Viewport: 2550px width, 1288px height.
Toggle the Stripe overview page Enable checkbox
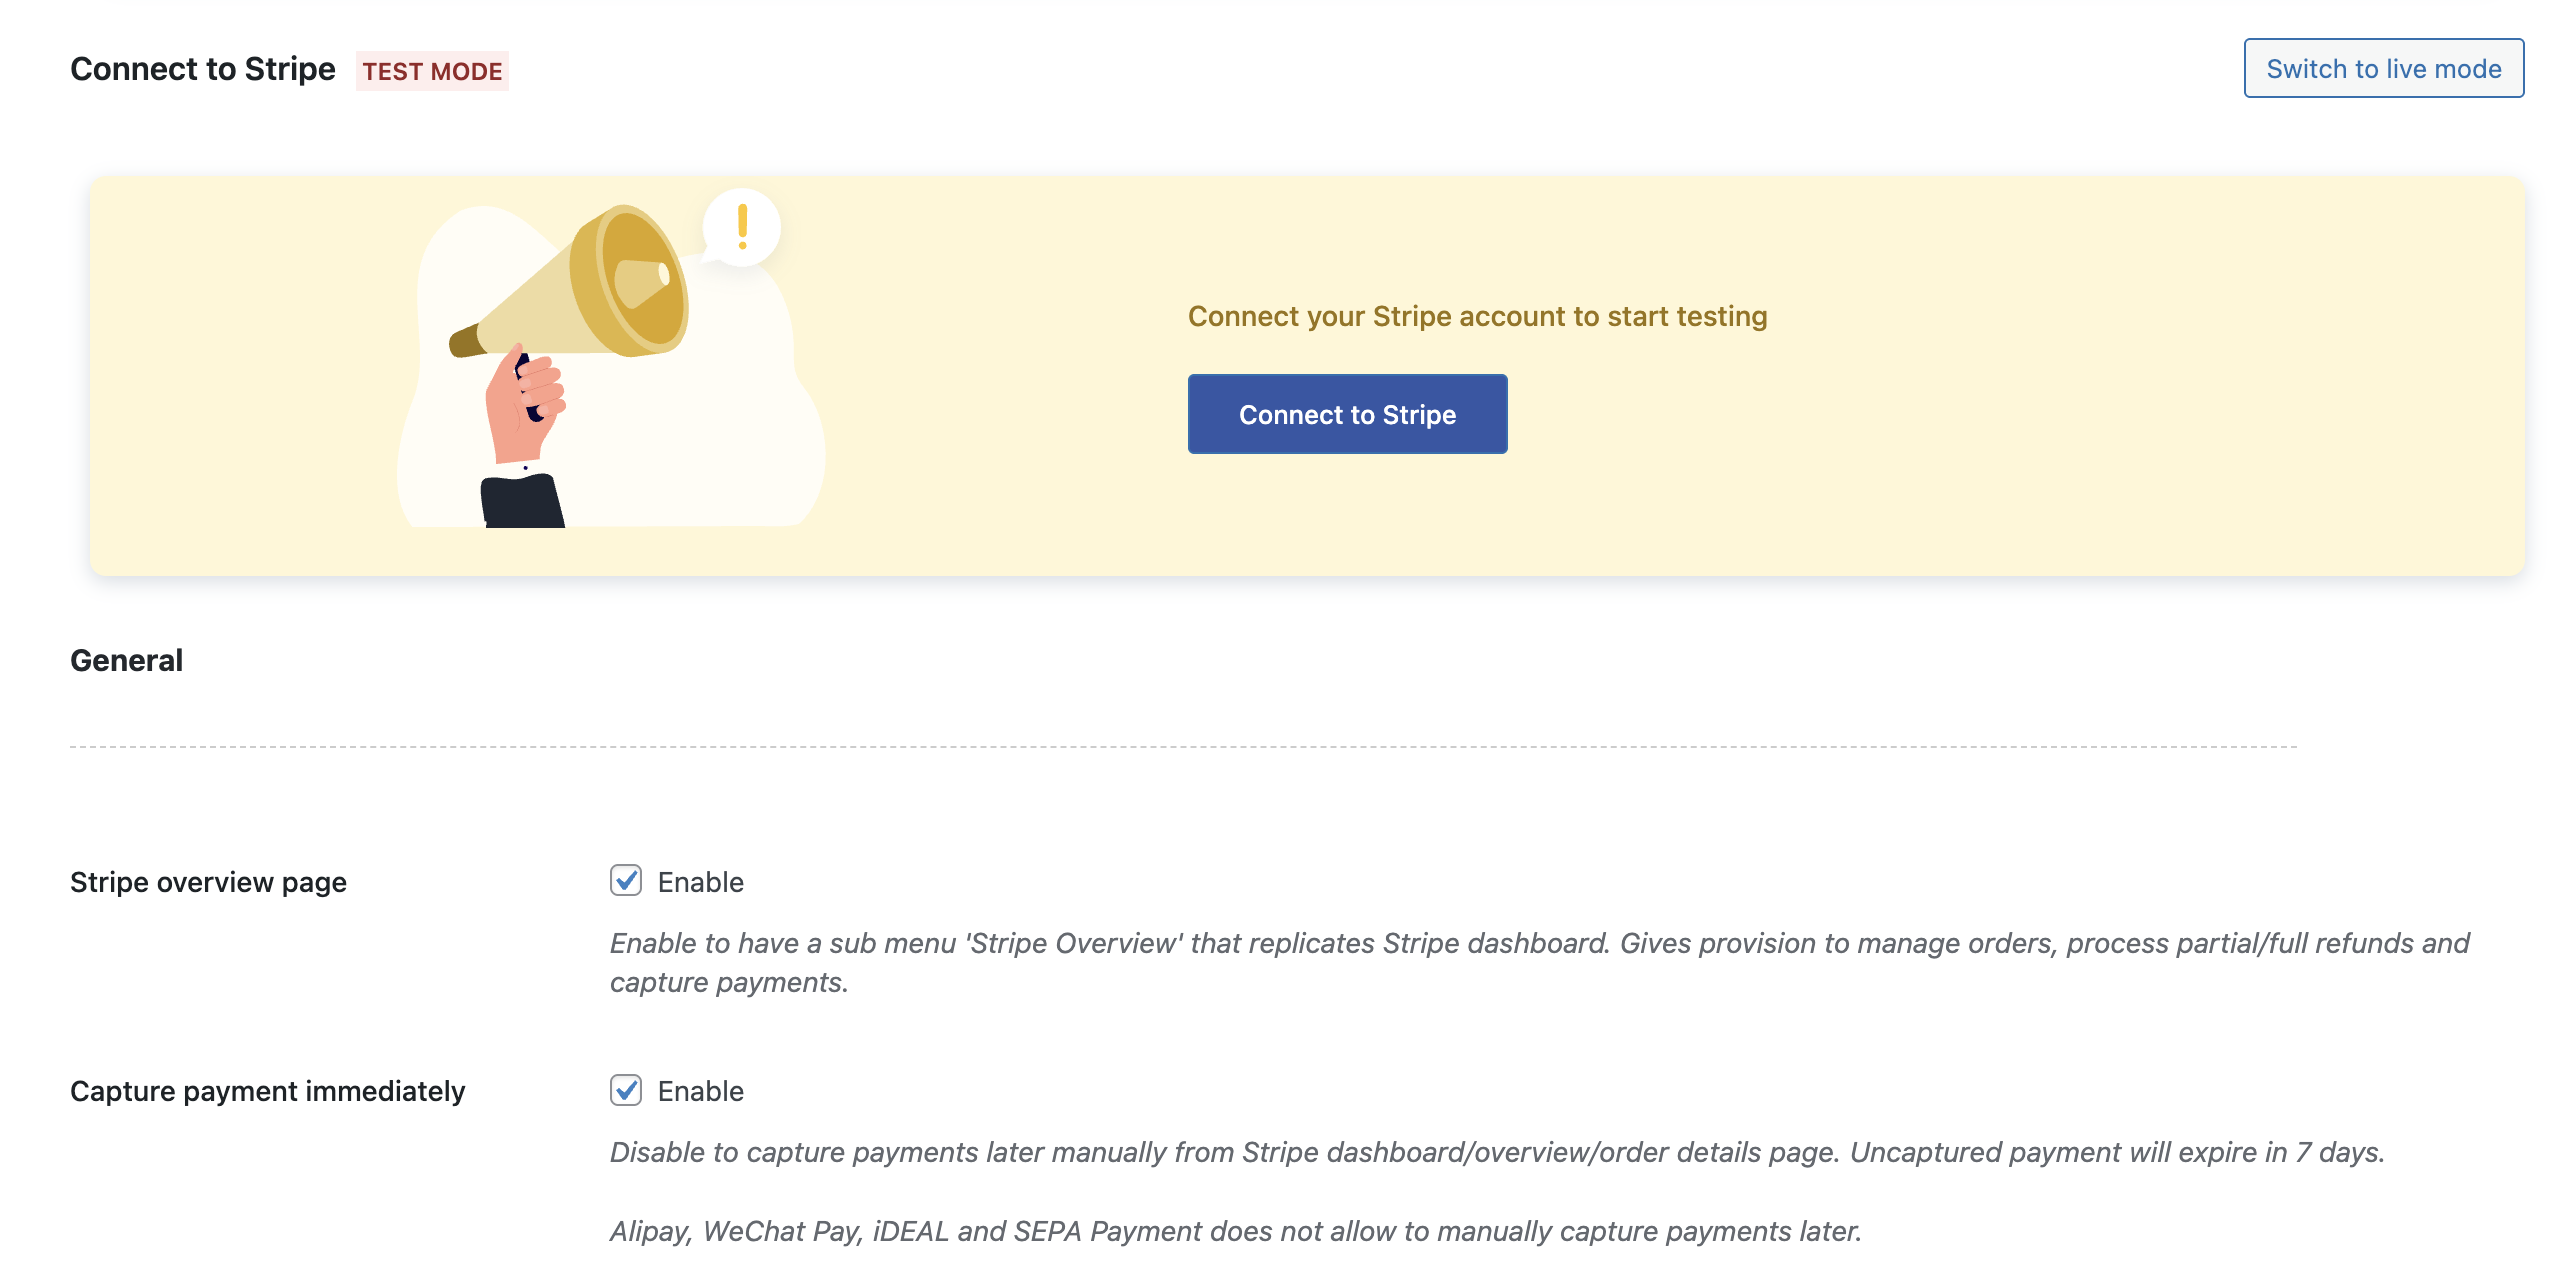click(626, 881)
